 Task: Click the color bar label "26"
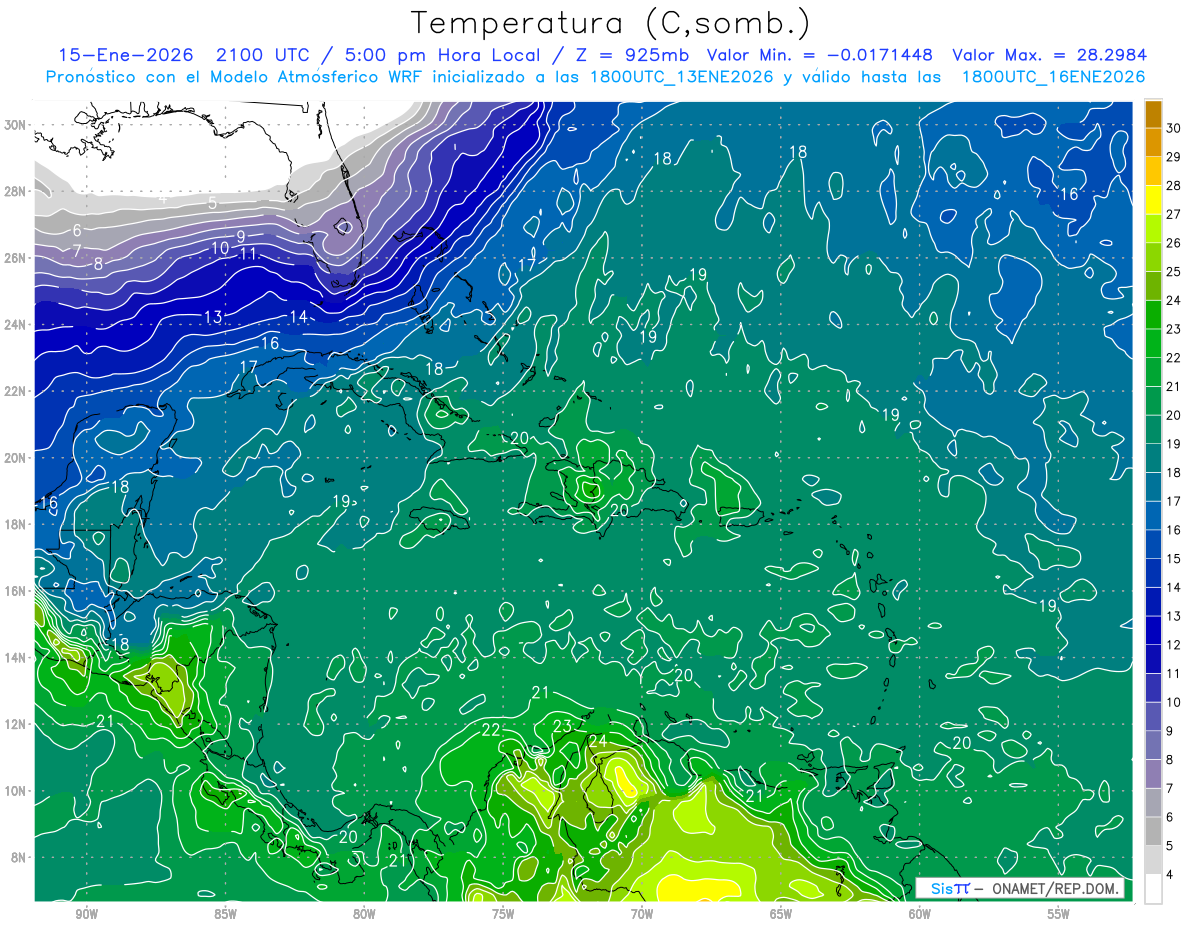[1174, 242]
